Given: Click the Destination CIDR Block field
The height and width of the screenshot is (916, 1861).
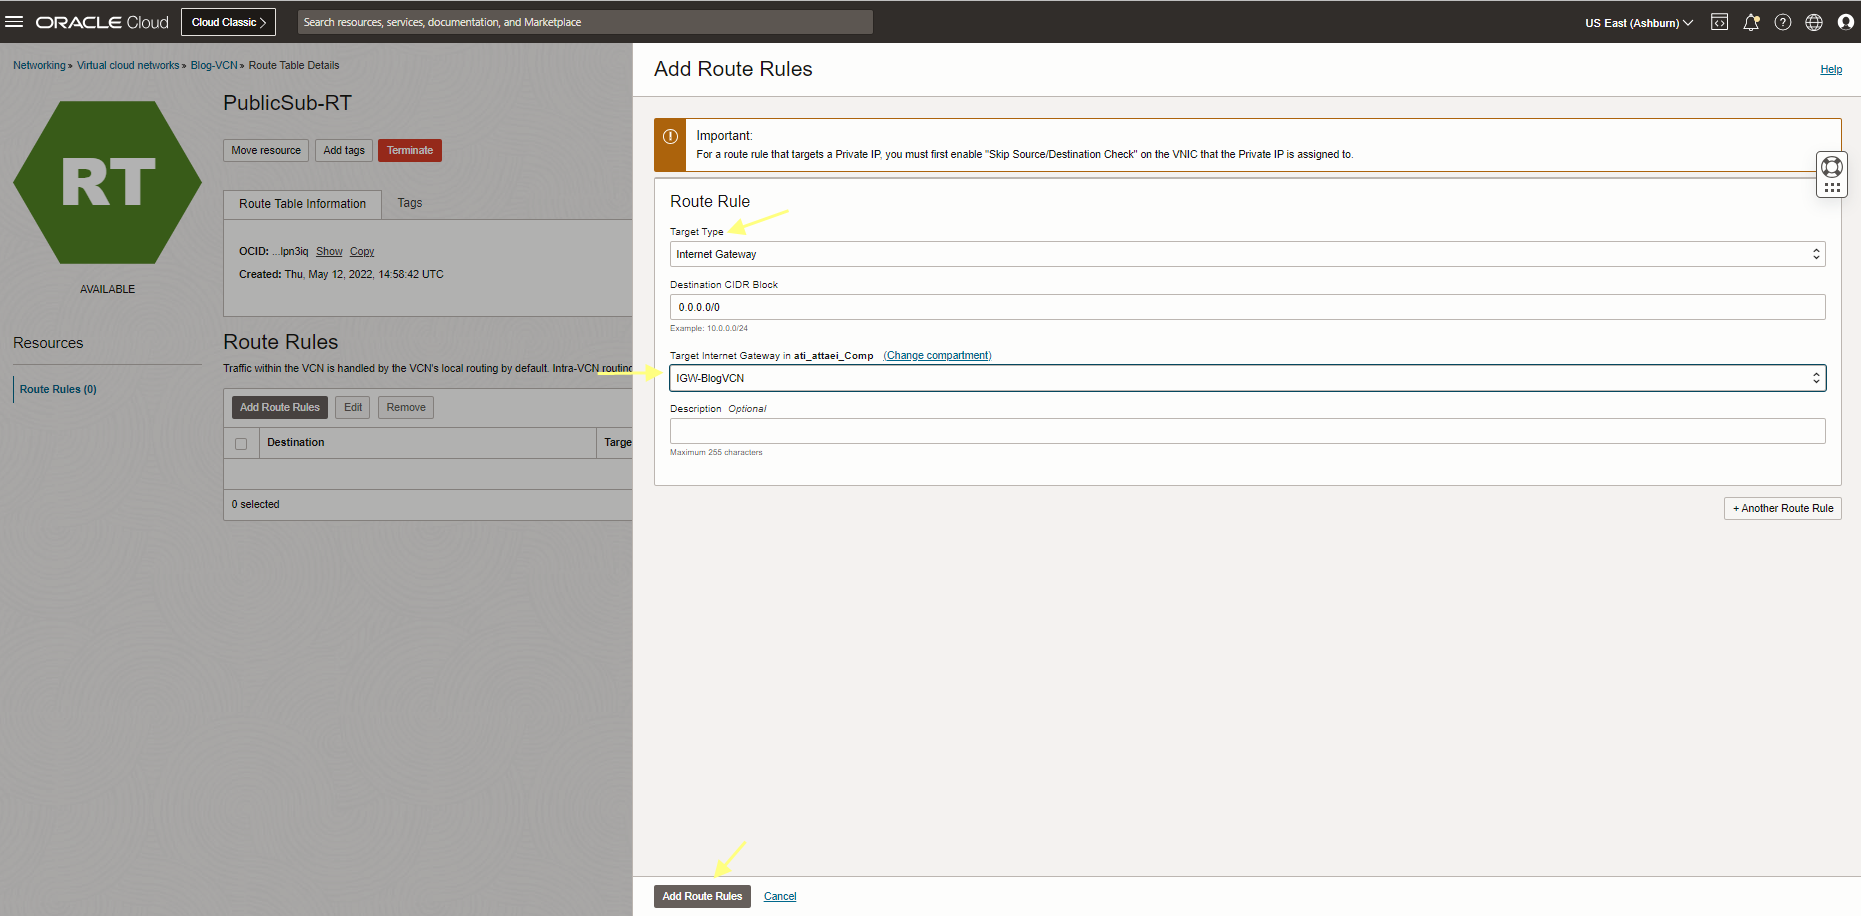Looking at the screenshot, I should [x=1247, y=307].
